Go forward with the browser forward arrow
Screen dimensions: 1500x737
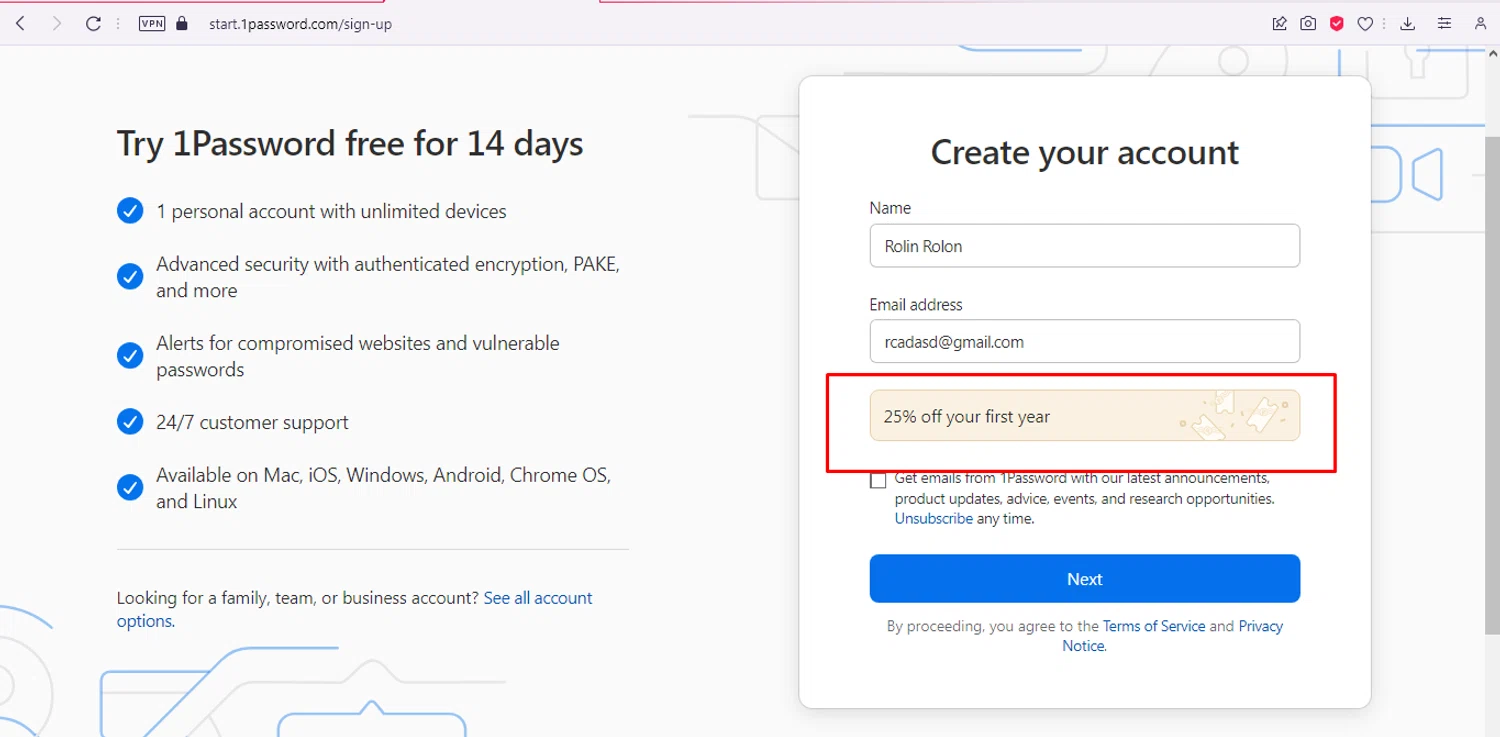[x=56, y=23]
